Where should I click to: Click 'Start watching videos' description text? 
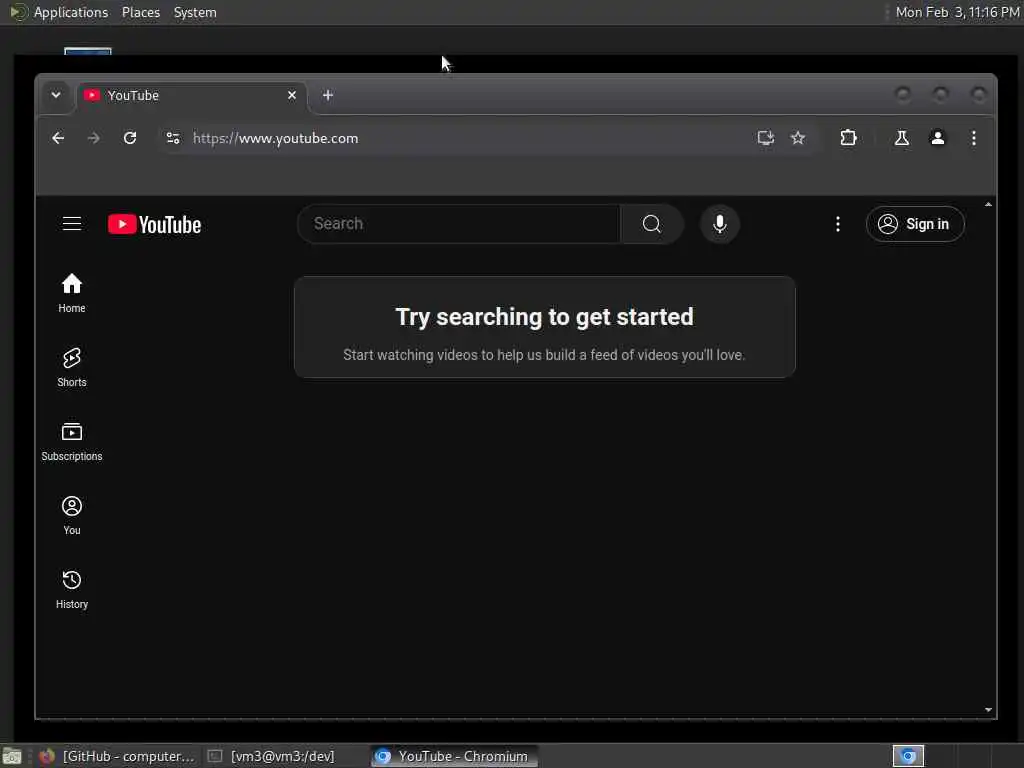(544, 355)
